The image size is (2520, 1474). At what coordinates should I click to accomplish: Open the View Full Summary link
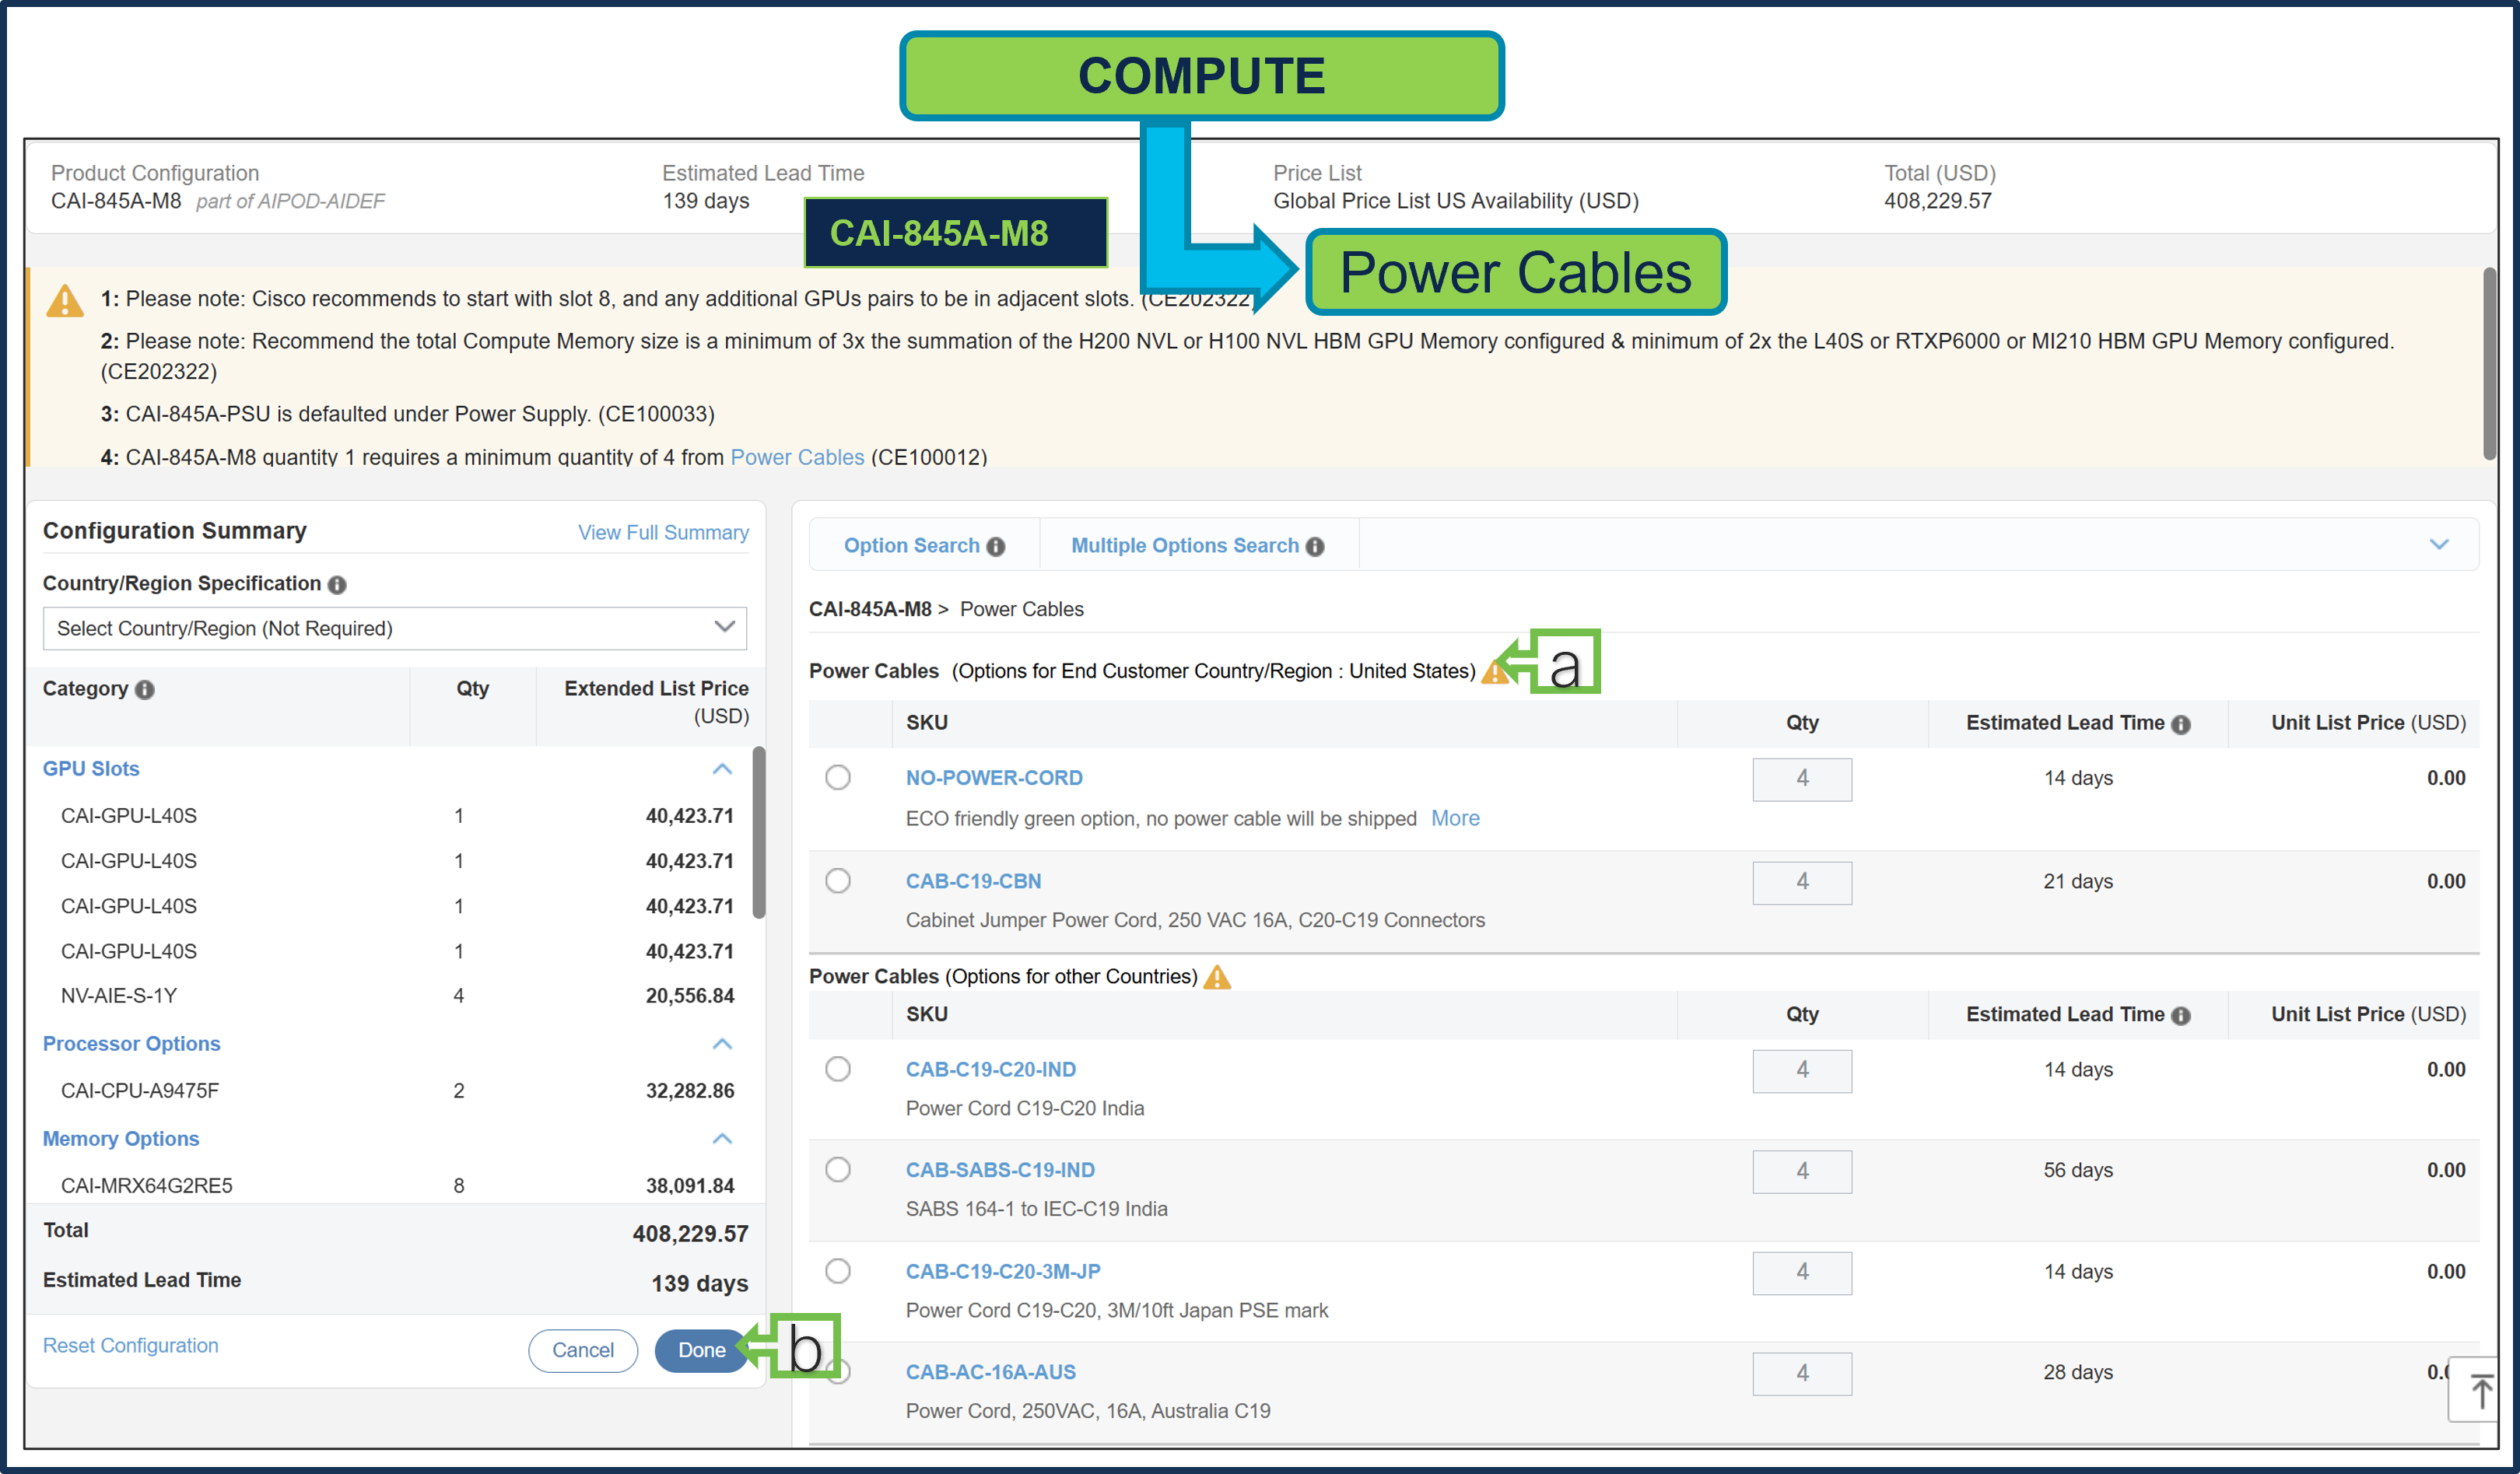point(663,533)
